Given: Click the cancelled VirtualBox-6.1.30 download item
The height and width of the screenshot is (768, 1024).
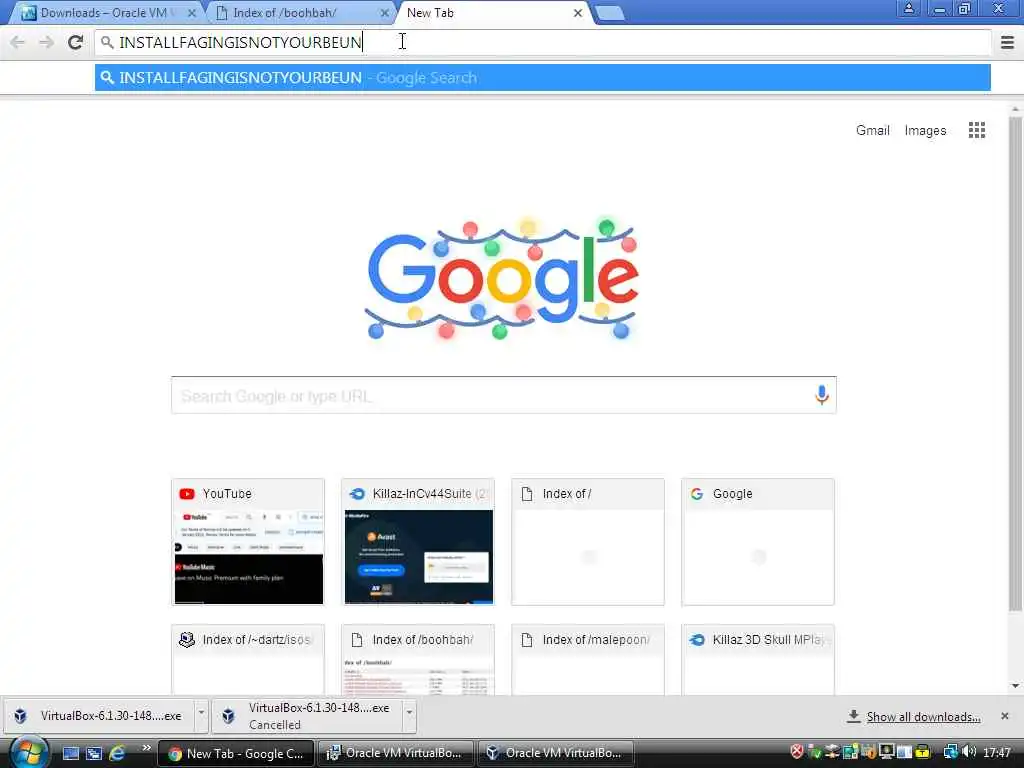Looking at the screenshot, I should click(x=307, y=716).
